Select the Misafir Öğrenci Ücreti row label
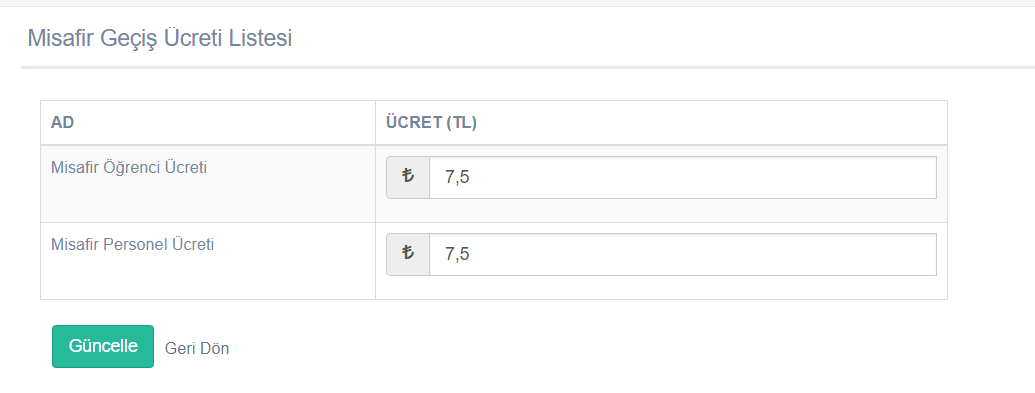Viewport: 1035px width, 393px height. pos(129,168)
